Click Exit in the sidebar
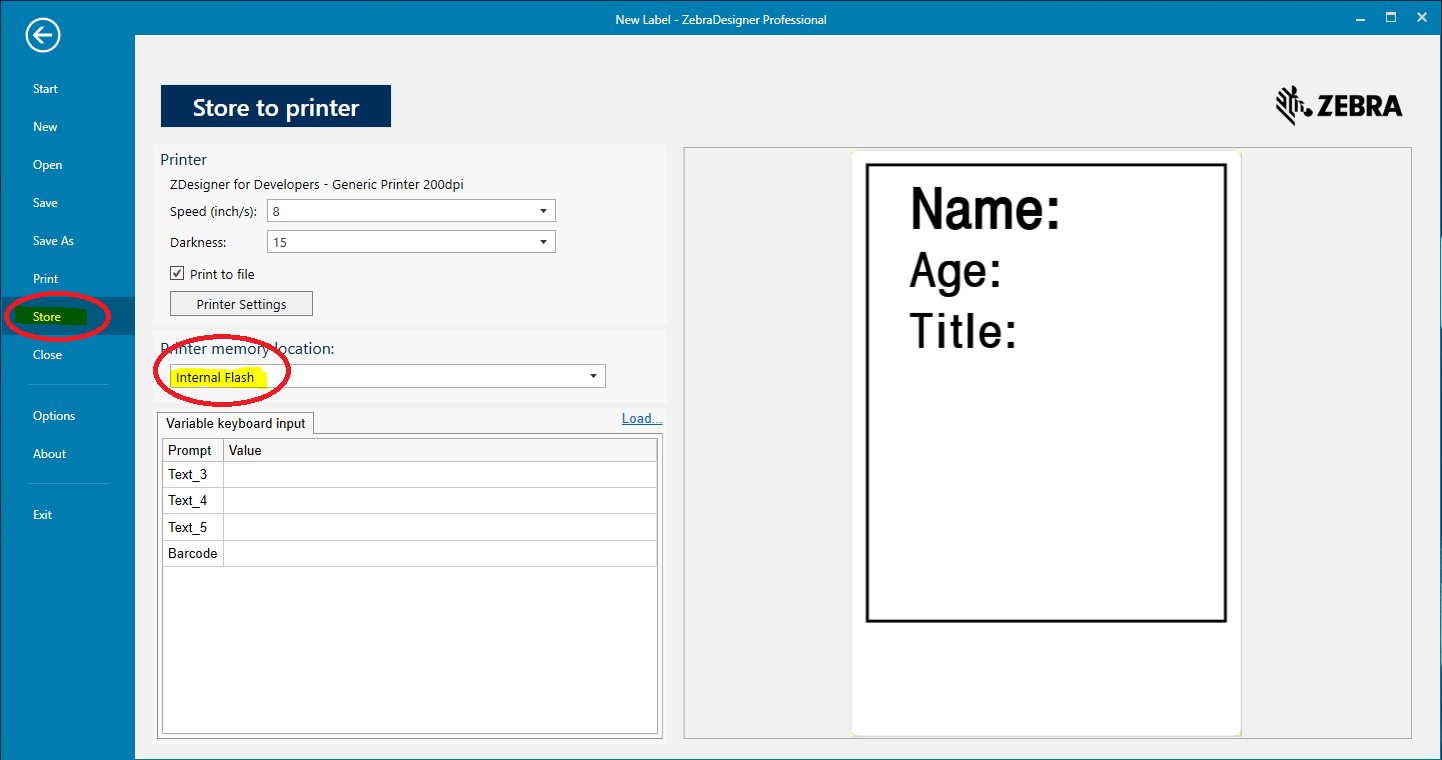Image resolution: width=1442 pixels, height=760 pixels. pos(42,515)
